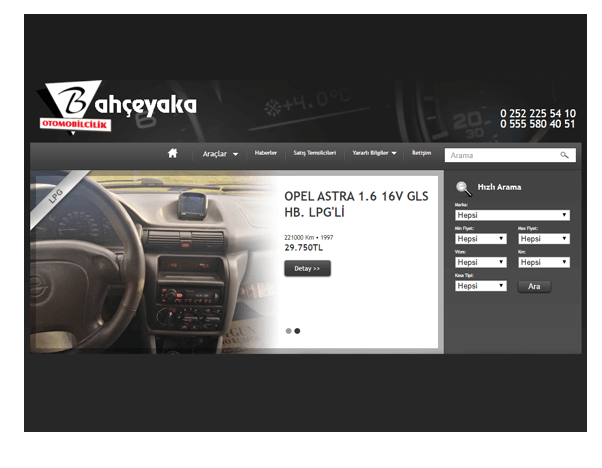Click the Hızlı Arama magnifying glass icon
Viewport: 602px width, 468px height.
[x=463, y=188]
